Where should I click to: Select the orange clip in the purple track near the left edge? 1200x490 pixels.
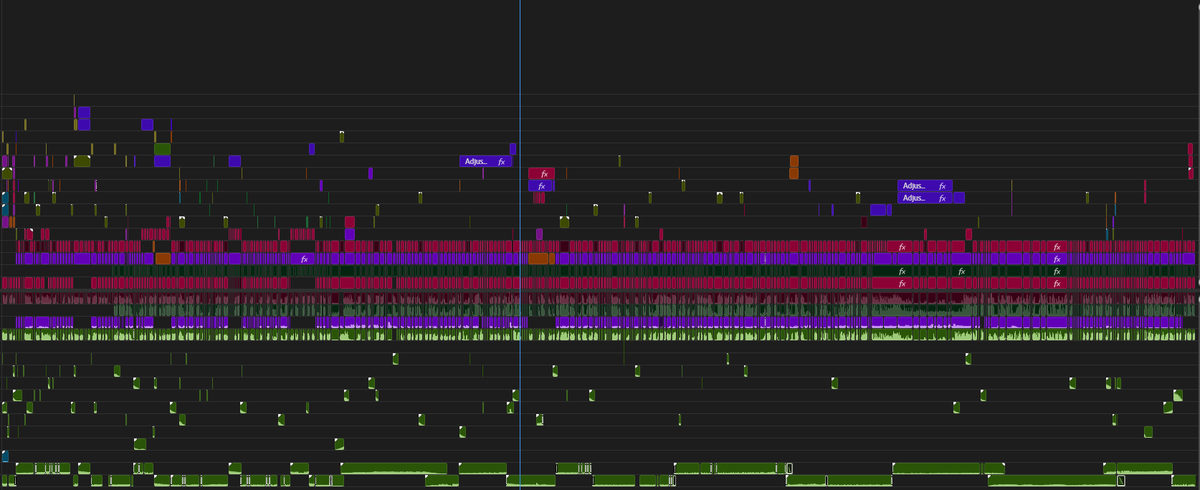(x=163, y=258)
